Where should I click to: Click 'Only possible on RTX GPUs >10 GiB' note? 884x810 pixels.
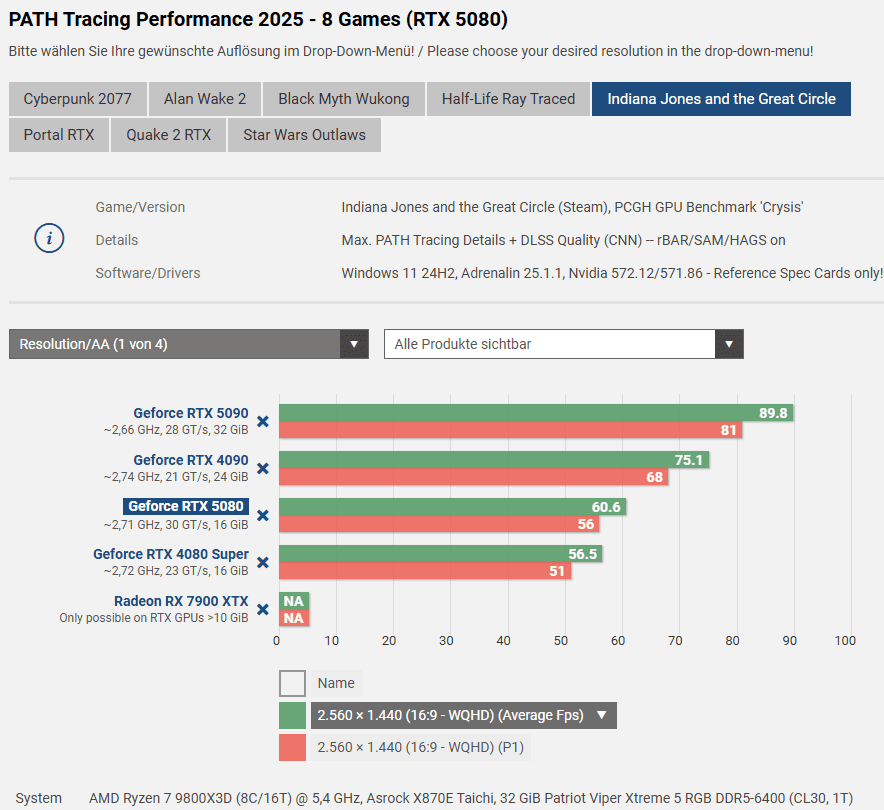(x=154, y=618)
